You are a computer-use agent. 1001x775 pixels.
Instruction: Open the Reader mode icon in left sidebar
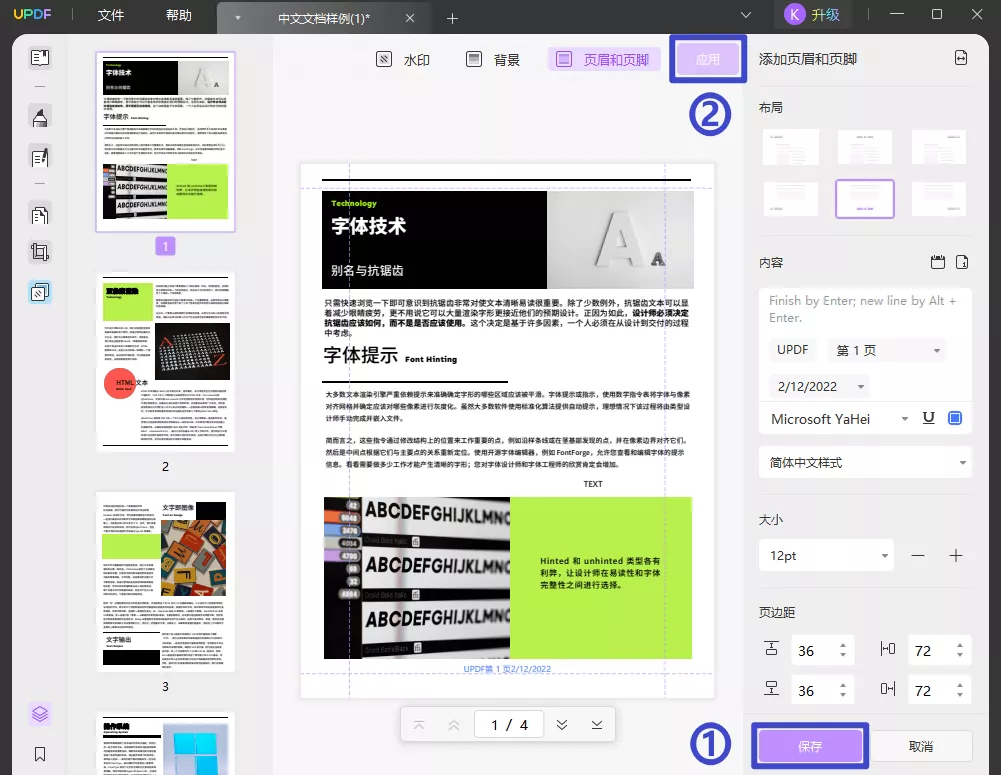(x=40, y=58)
